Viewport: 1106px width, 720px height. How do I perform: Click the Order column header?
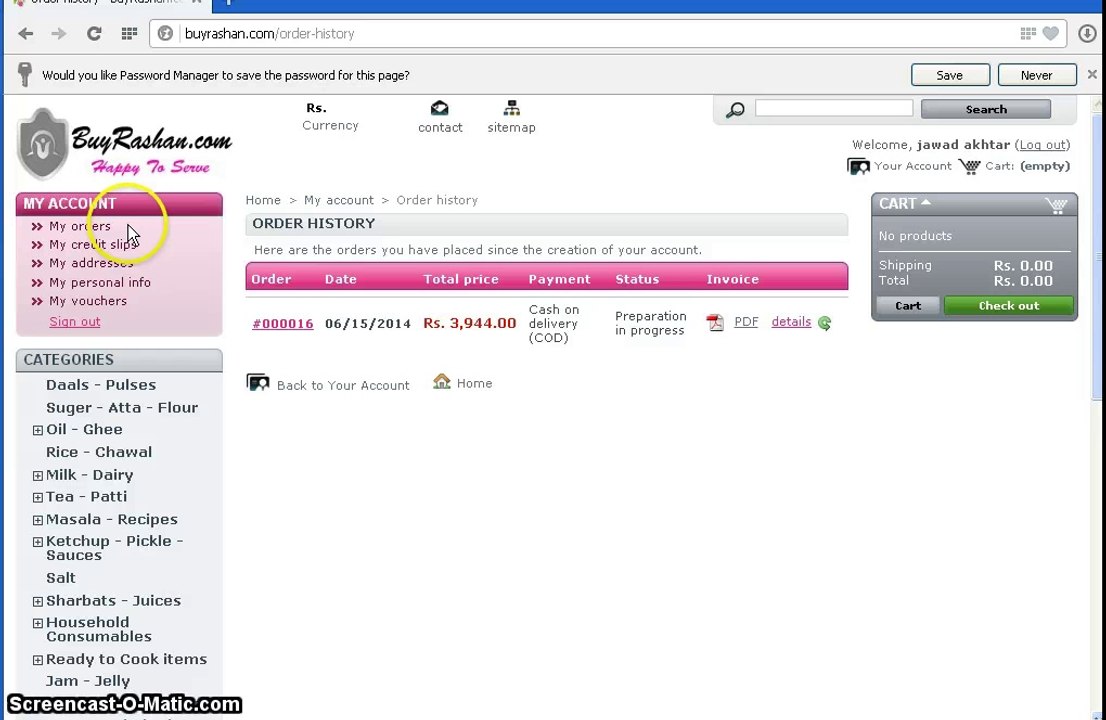pyautogui.click(x=272, y=279)
